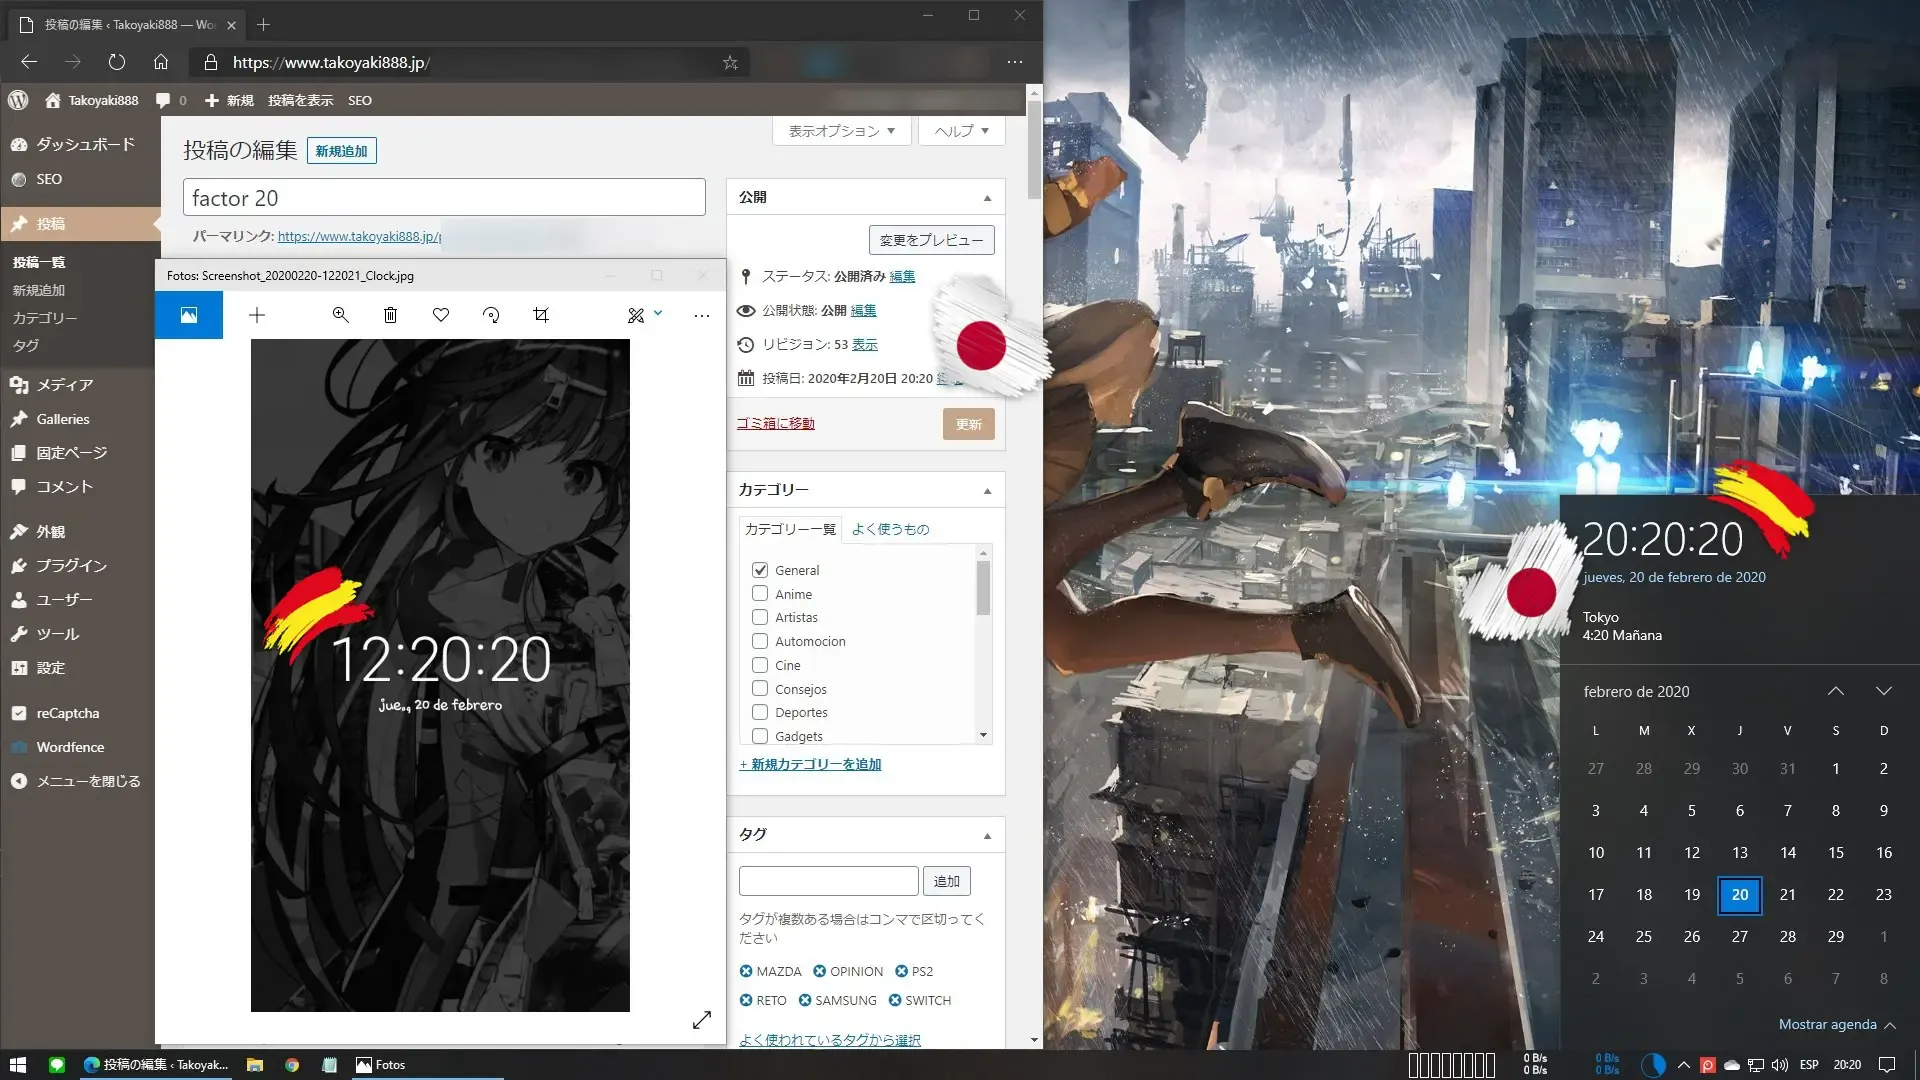Viewport: 1920px width, 1080px height.
Task: Bookmark the page with the star icon
Action: coord(731,62)
